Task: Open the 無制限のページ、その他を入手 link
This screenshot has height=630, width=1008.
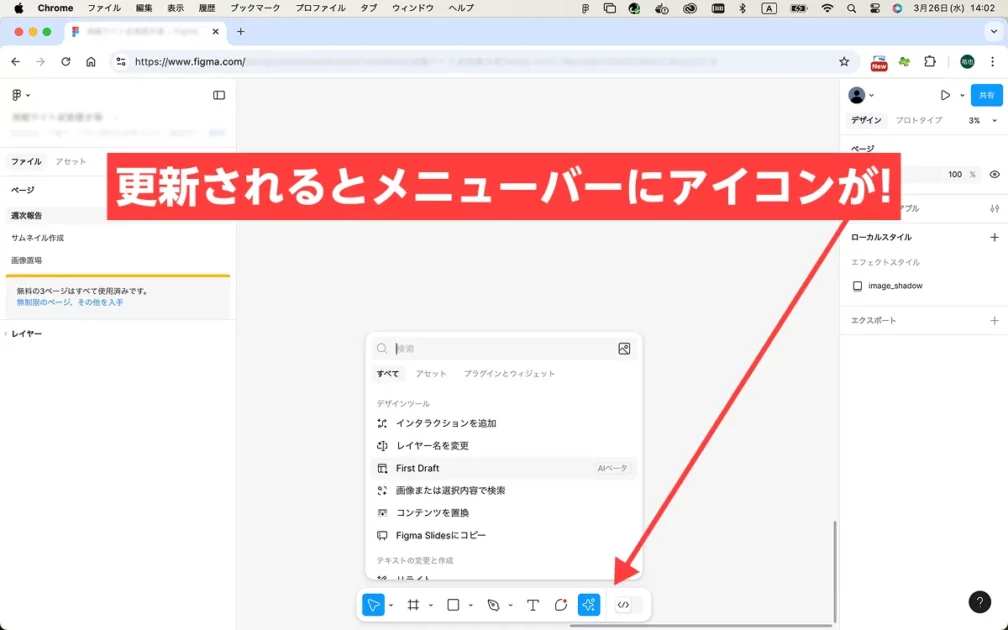Action: pyautogui.click(x=70, y=302)
